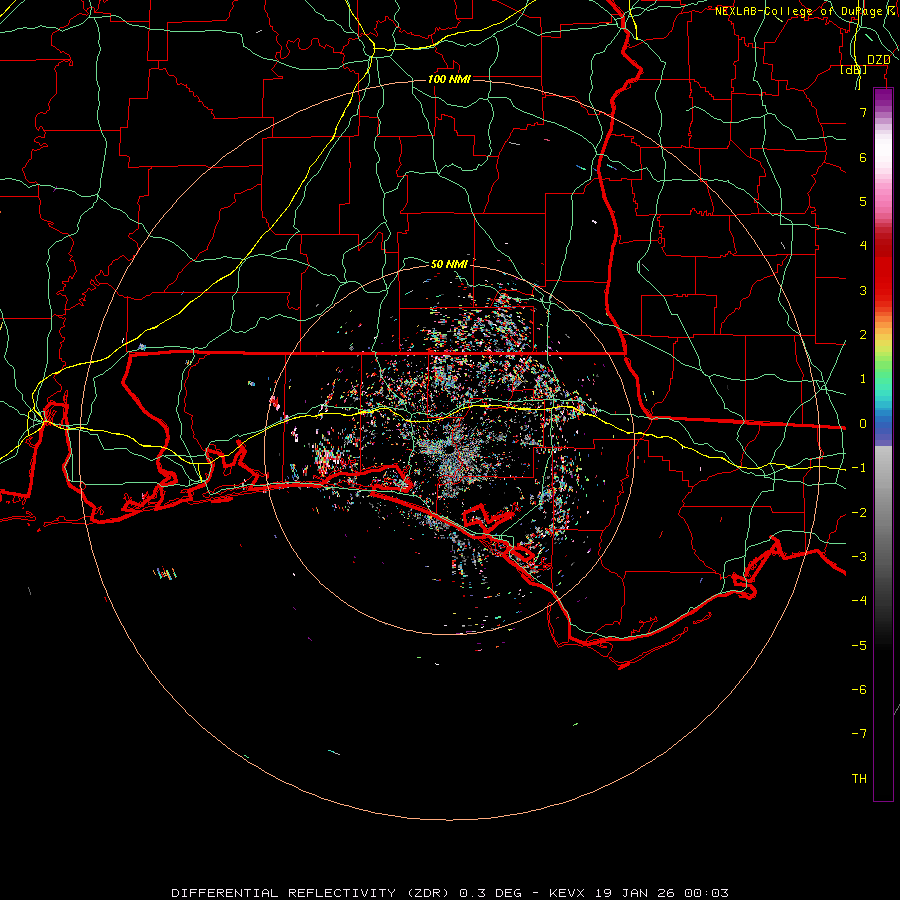Click the "DIFFERENTIAL REFLECTIVITY (ZDR)" caption text

pos(312,893)
